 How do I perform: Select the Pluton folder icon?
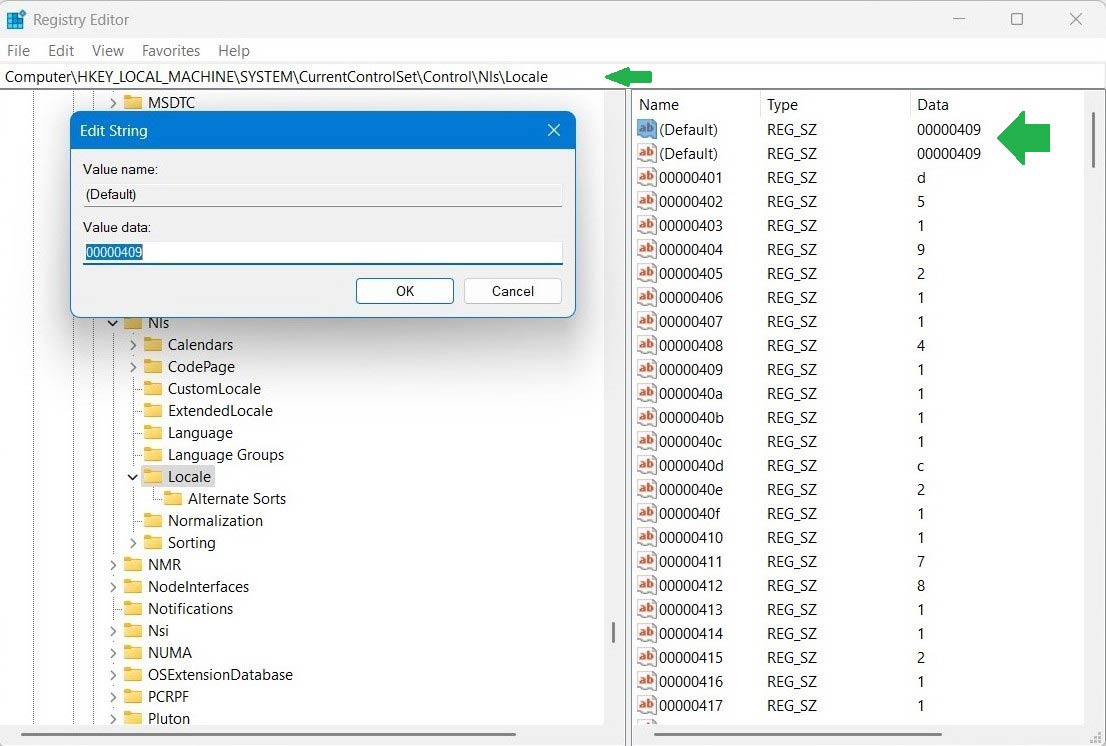133,719
